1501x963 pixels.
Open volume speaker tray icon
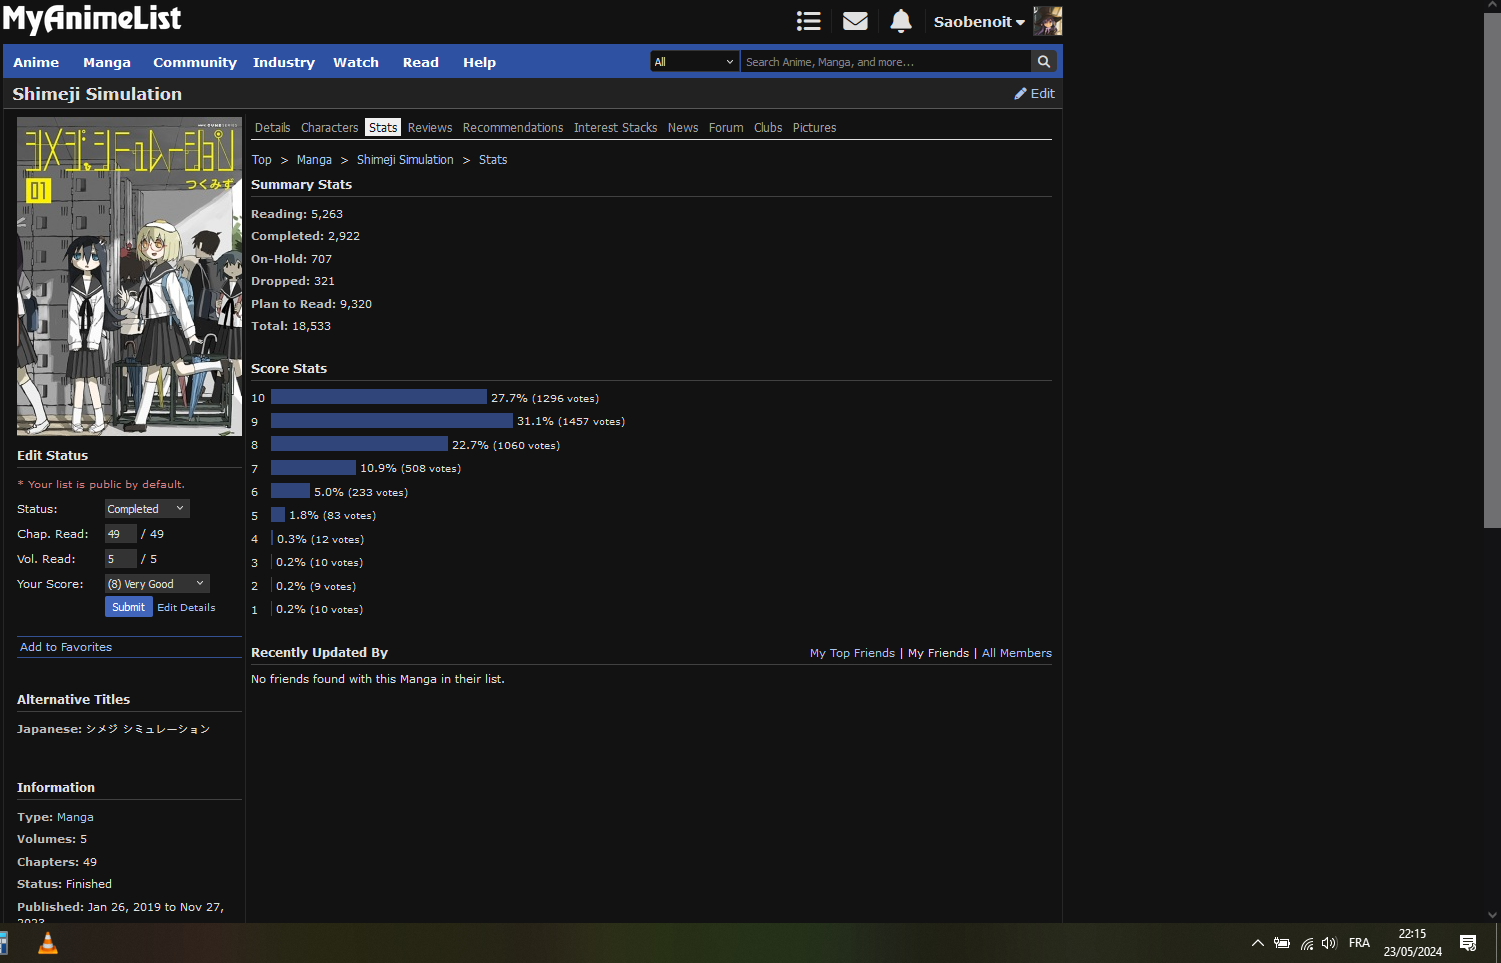(1329, 943)
